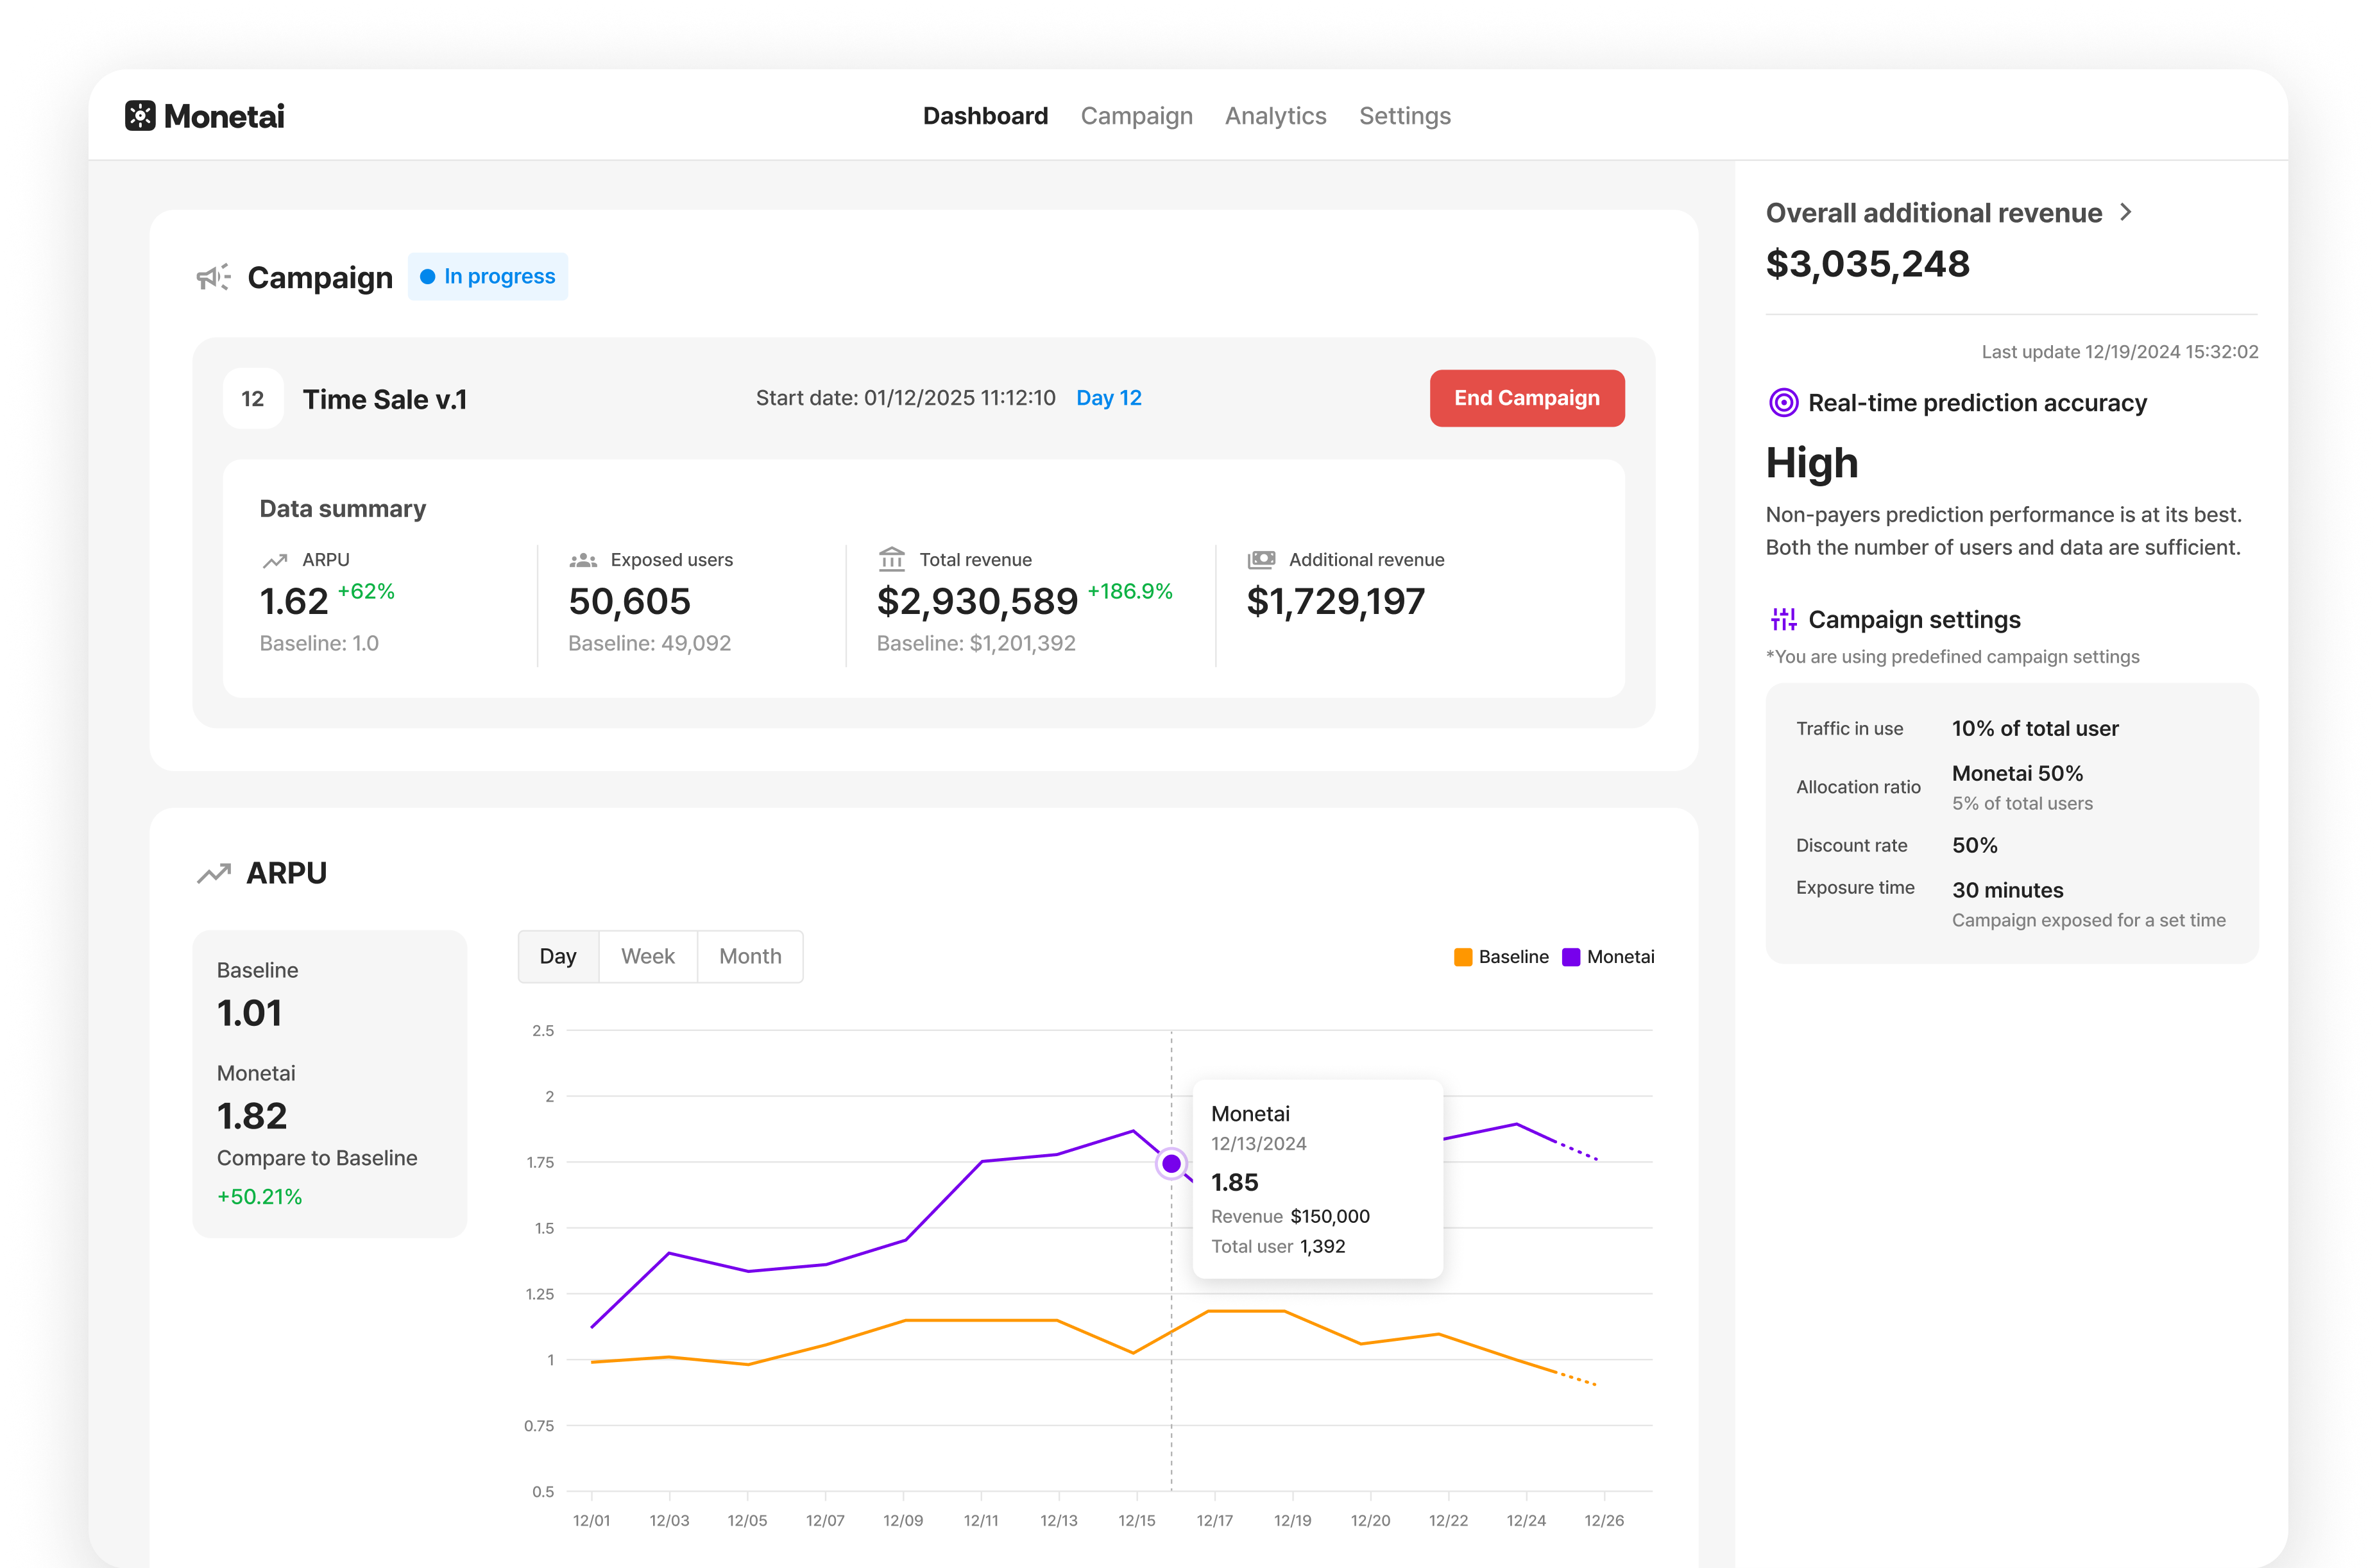Open the Settings tab
2375x1568 pixels.
(1404, 116)
